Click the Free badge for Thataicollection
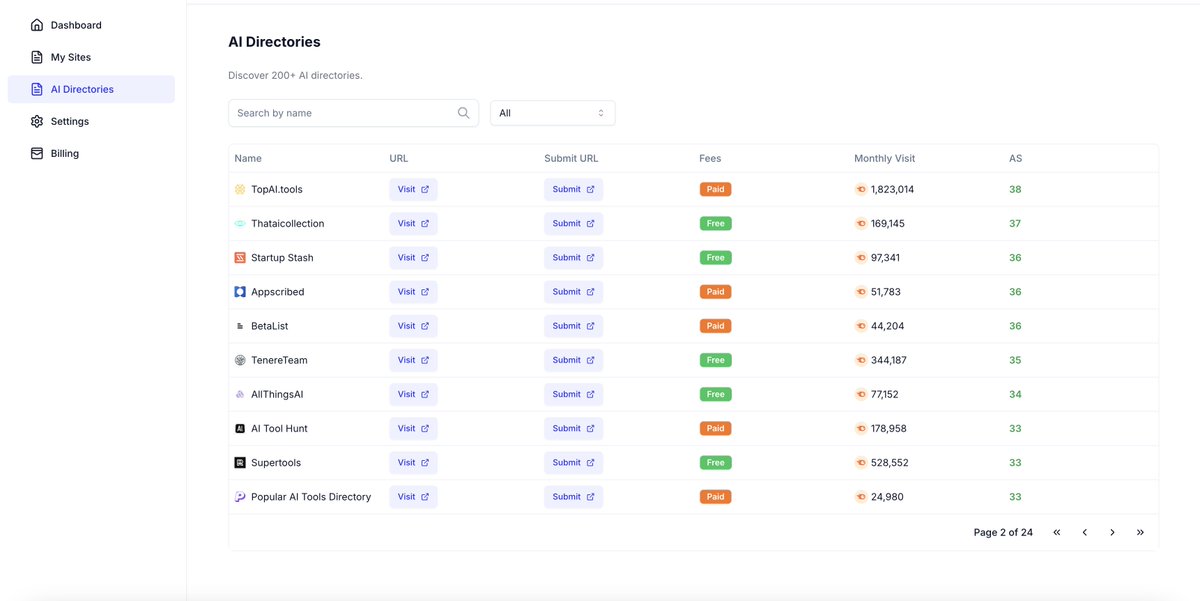 point(715,223)
